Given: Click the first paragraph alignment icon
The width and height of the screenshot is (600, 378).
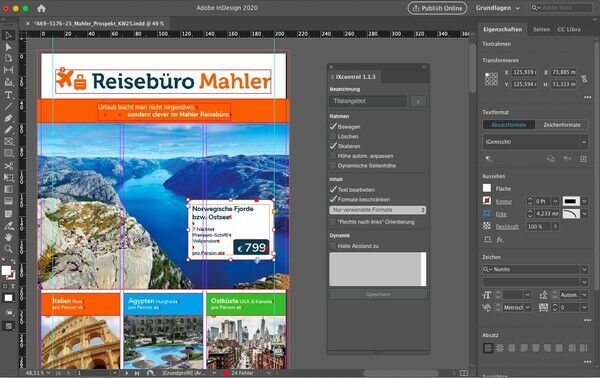Looking at the screenshot, I should pos(488,348).
